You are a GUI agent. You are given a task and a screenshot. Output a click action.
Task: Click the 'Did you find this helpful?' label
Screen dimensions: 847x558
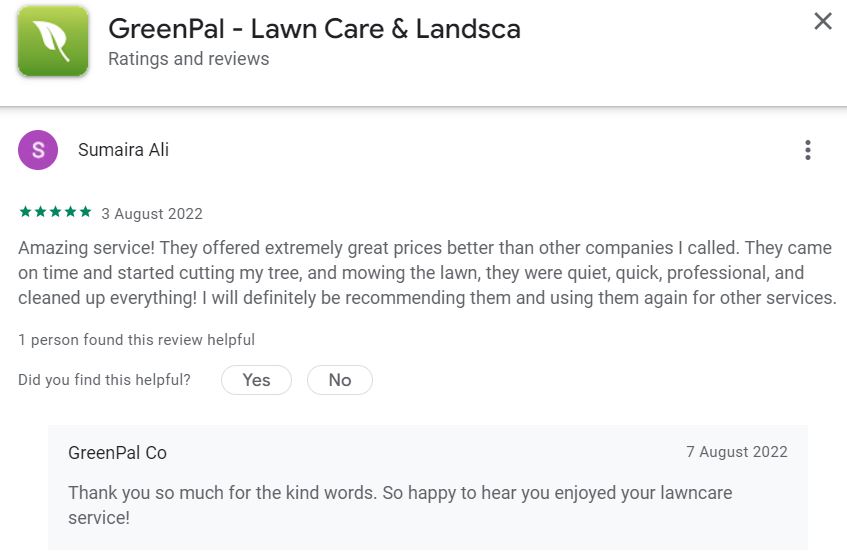(104, 380)
